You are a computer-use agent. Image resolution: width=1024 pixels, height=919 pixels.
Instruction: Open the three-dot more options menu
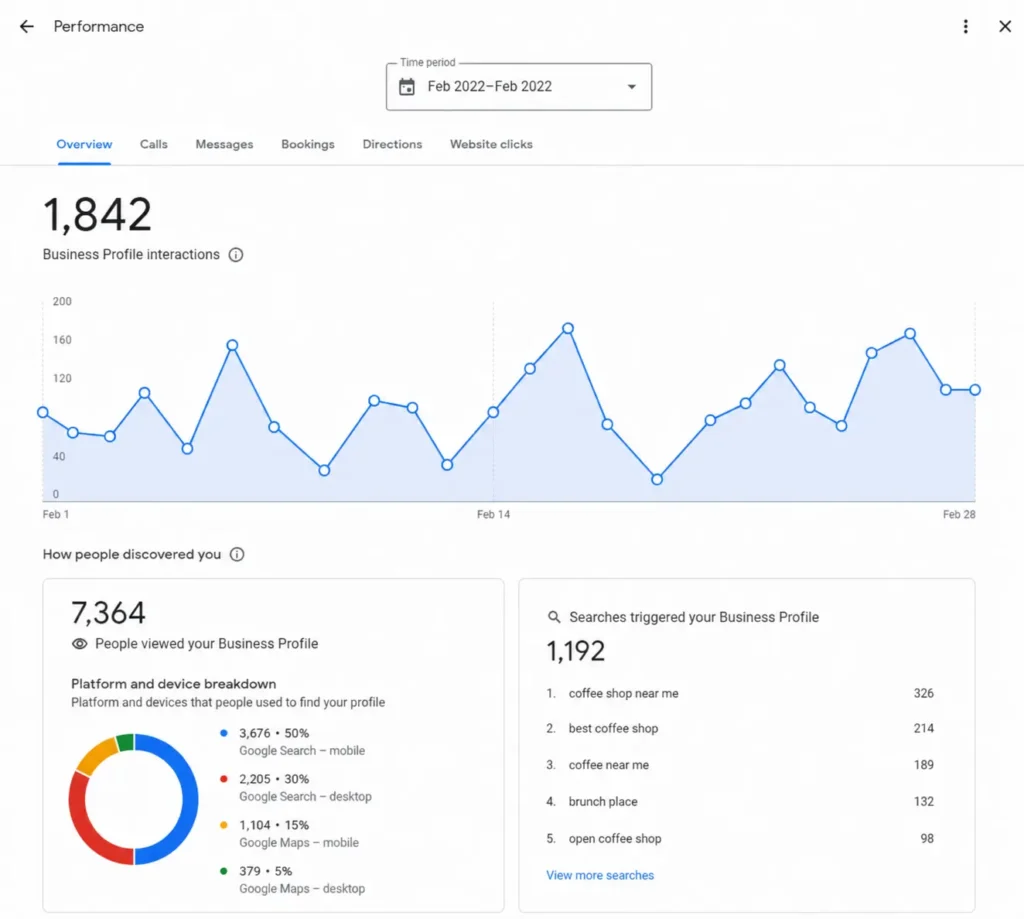click(965, 26)
